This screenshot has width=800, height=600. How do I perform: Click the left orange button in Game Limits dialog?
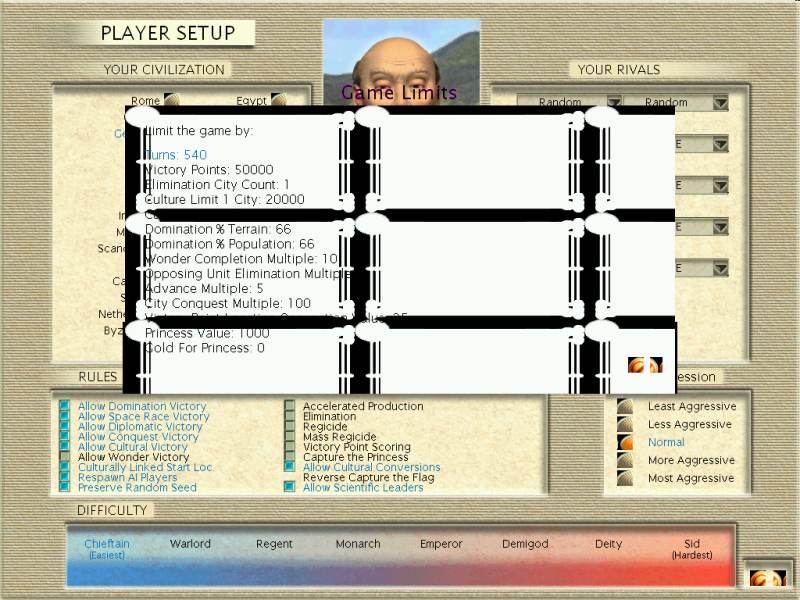(635, 365)
